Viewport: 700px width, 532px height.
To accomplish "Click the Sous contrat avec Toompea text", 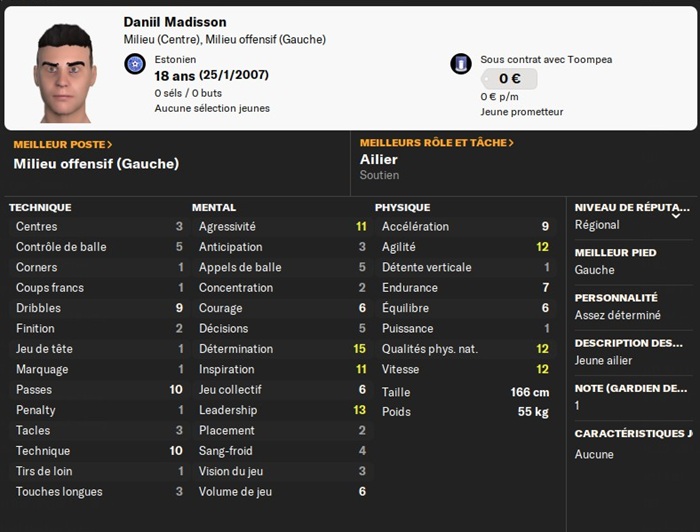I will [x=546, y=60].
